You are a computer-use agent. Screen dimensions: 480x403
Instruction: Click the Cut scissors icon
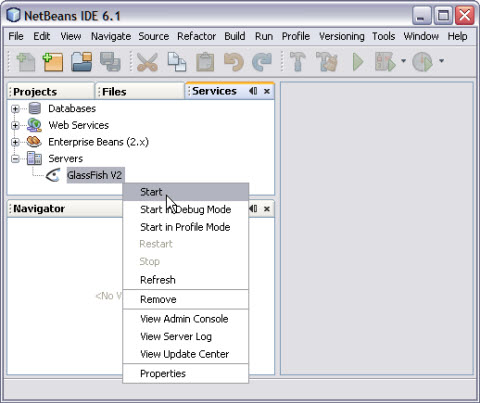point(147,62)
